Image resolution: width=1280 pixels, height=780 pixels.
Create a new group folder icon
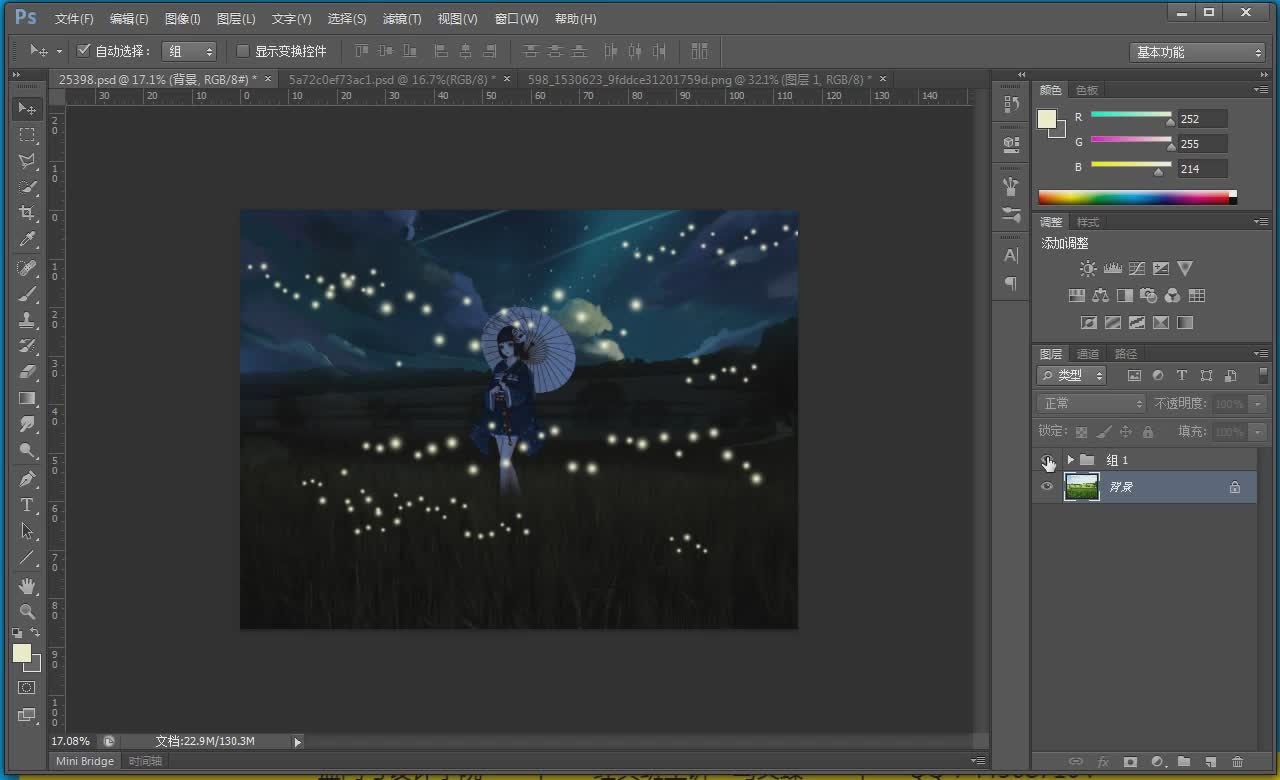pos(1184,762)
